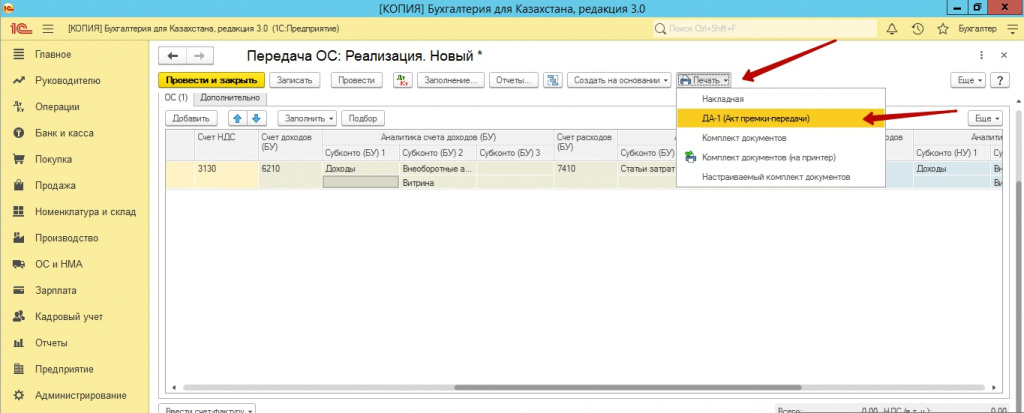Open the favorites star icon
The image size is (1024, 413).
pos(942,29)
